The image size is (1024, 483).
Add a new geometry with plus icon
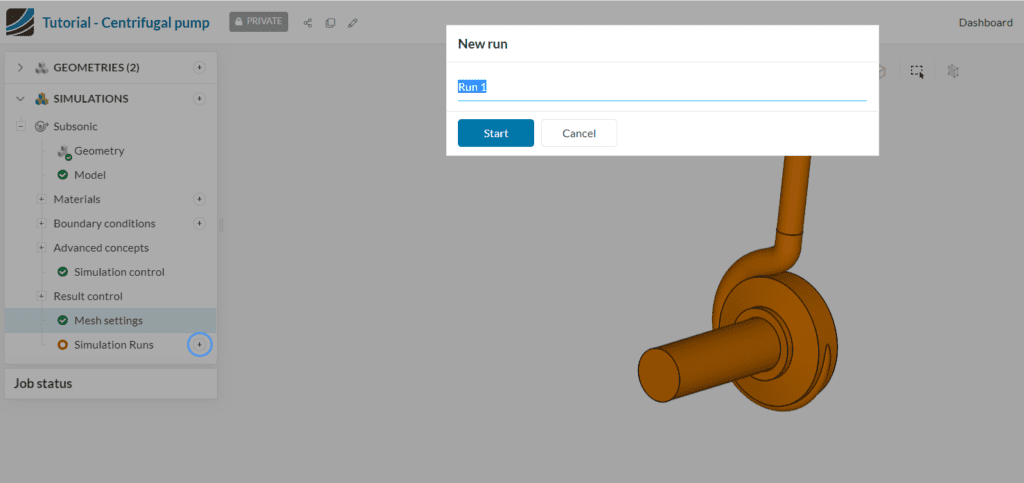[199, 68]
